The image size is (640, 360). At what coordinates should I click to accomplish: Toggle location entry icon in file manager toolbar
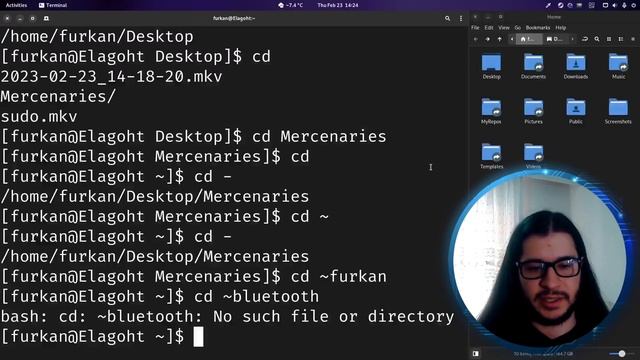coord(585,39)
